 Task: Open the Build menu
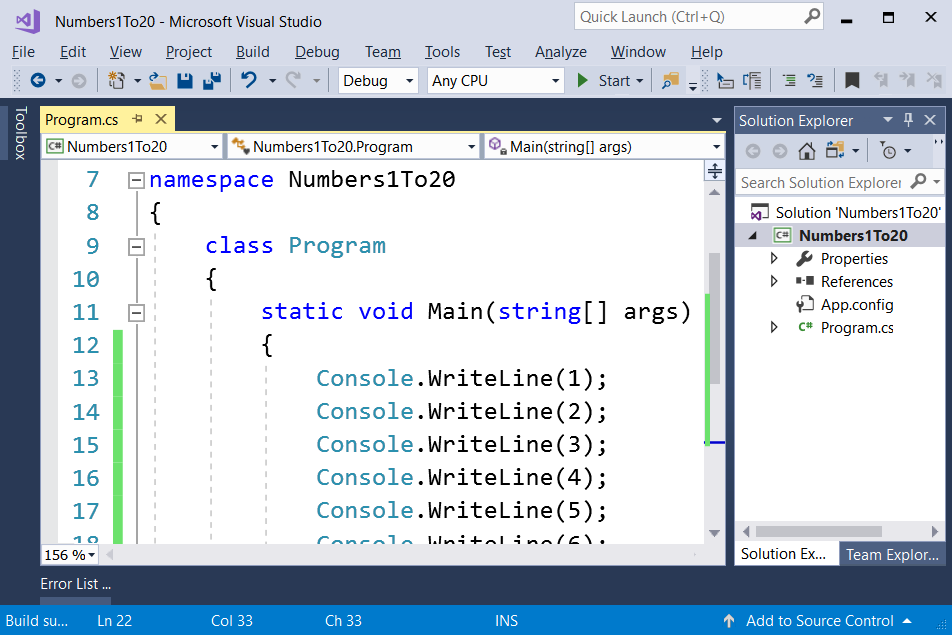[253, 52]
